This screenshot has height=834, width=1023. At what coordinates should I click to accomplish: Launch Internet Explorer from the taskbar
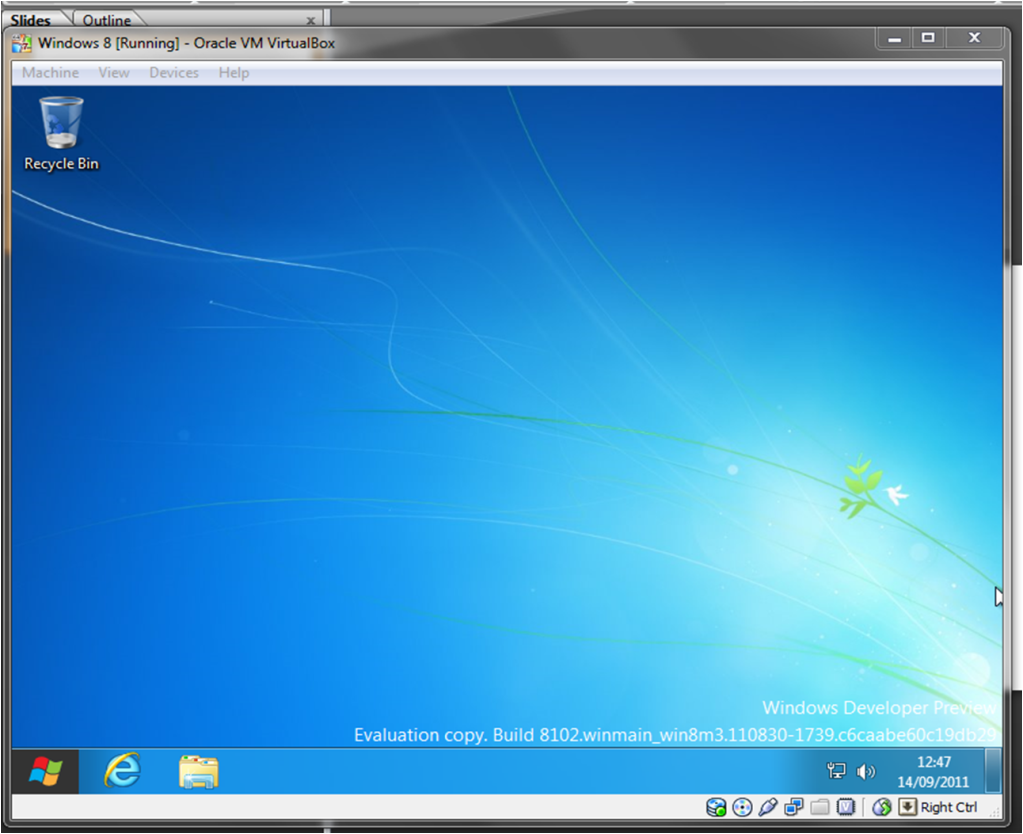pos(123,771)
